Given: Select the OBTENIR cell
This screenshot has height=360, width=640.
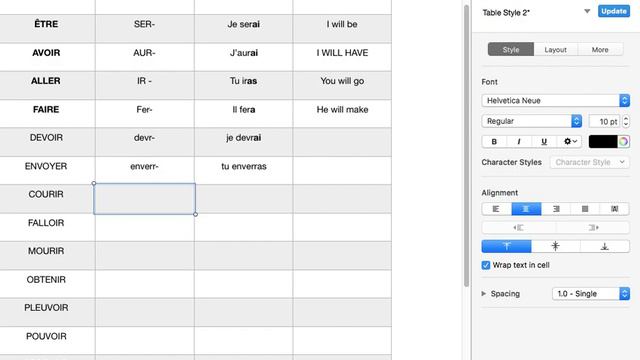Looking at the screenshot, I should click(46, 284).
